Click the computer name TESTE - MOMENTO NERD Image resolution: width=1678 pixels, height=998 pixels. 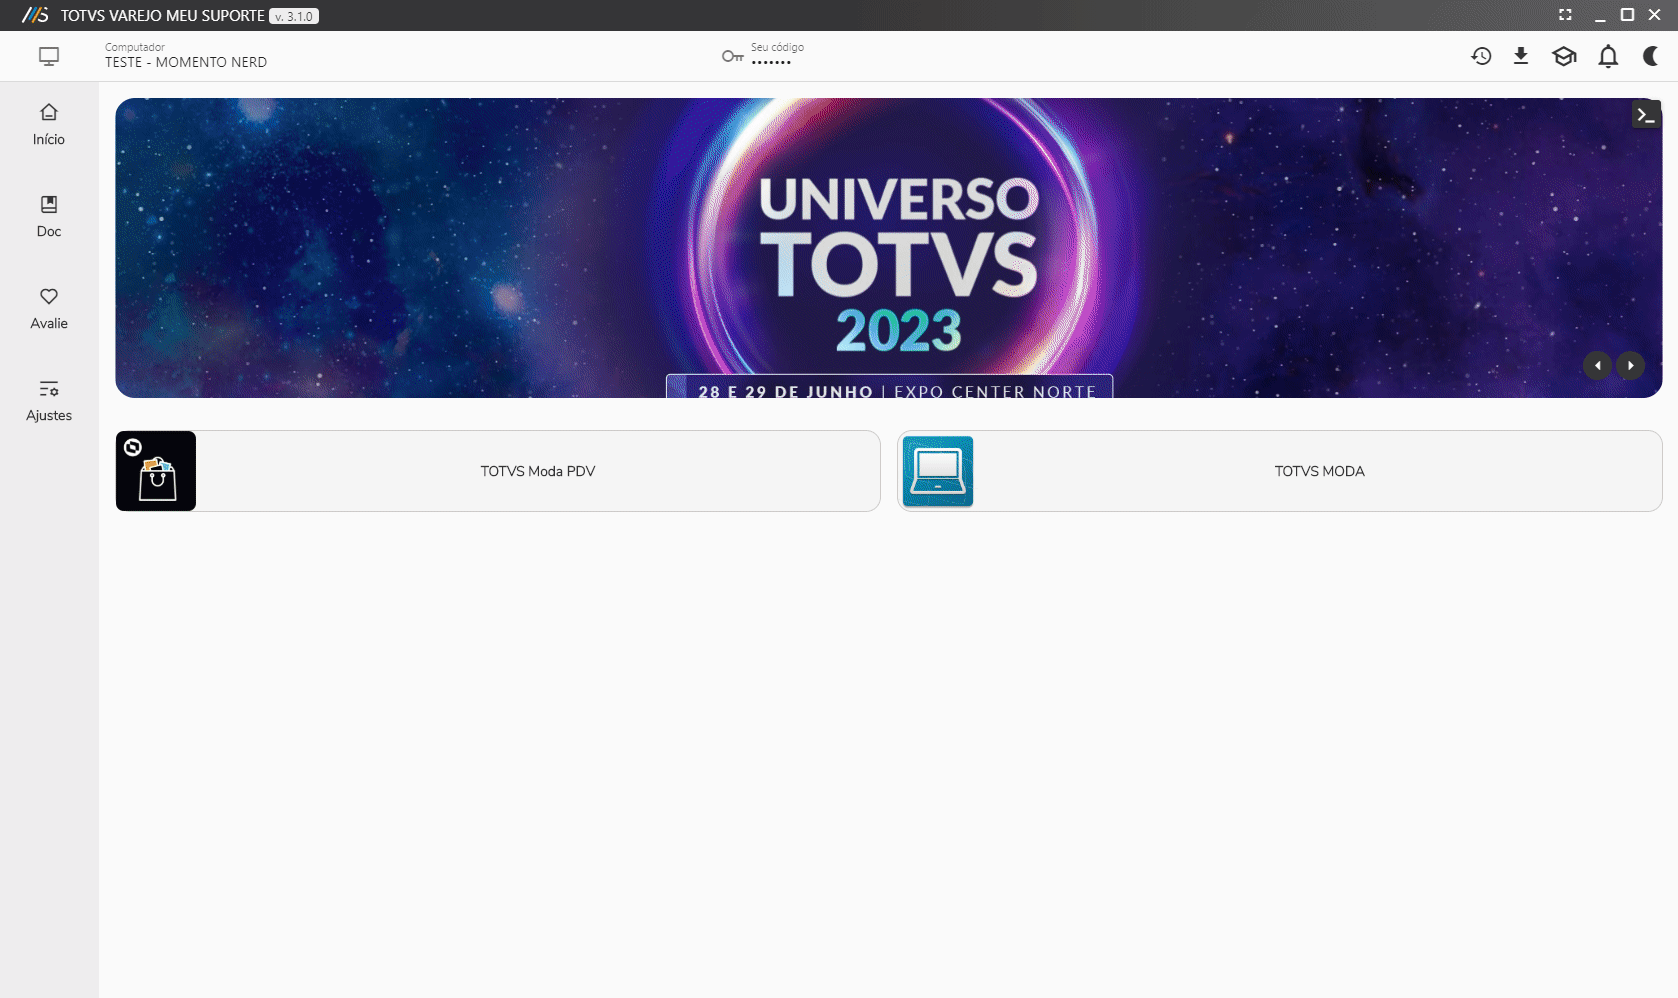(x=186, y=62)
